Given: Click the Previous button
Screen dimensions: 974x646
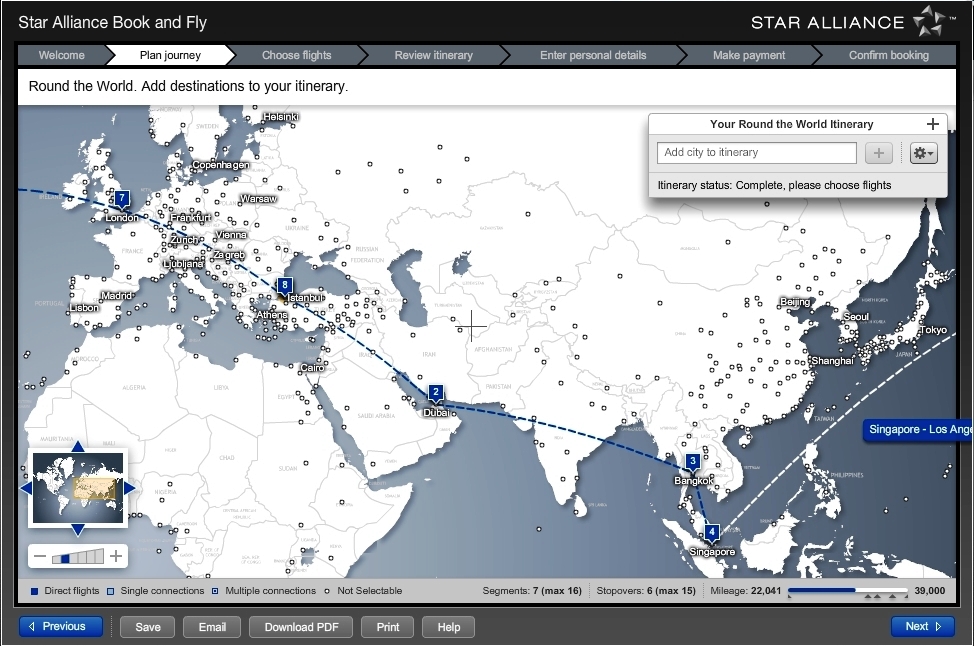Looking at the screenshot, I should tap(61, 626).
